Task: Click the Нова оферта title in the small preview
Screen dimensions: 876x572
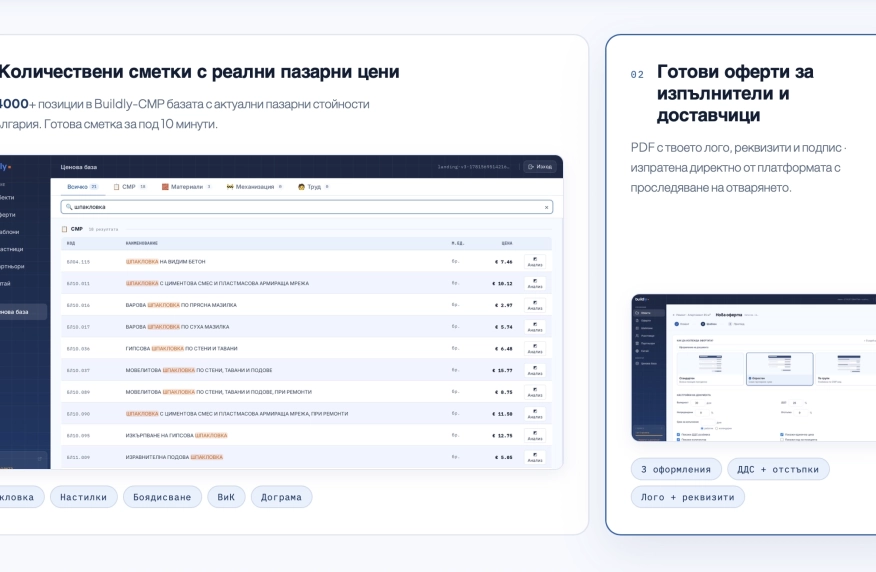Action: click(x=729, y=315)
